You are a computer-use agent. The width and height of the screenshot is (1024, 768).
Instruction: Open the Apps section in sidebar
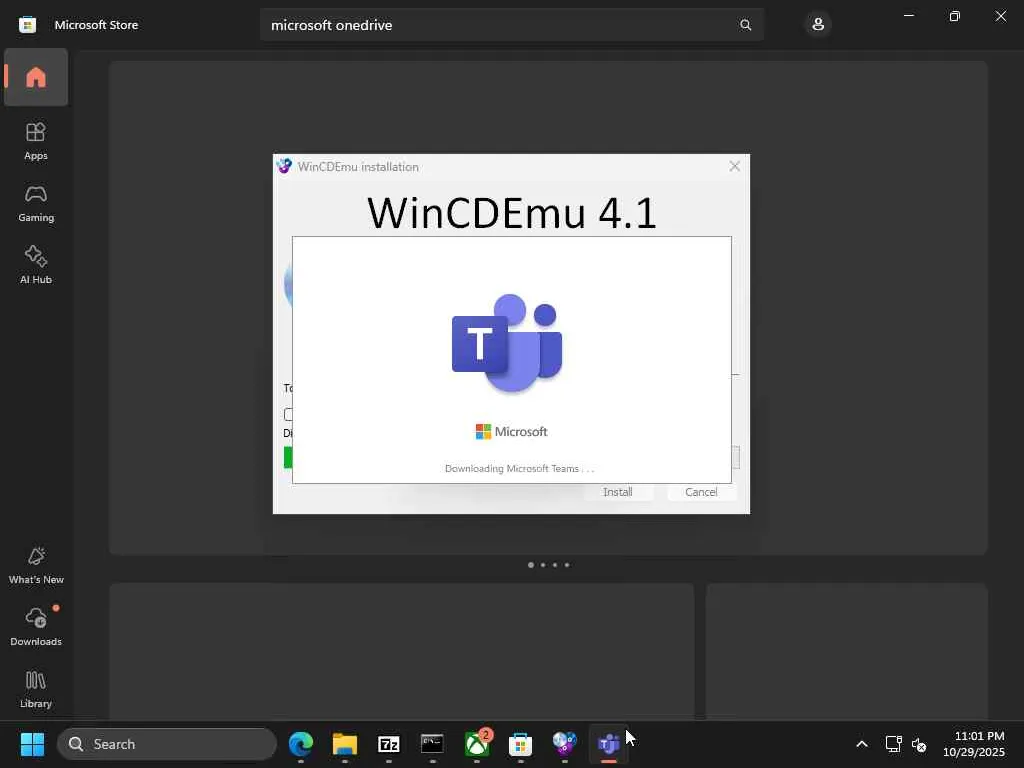pyautogui.click(x=36, y=141)
